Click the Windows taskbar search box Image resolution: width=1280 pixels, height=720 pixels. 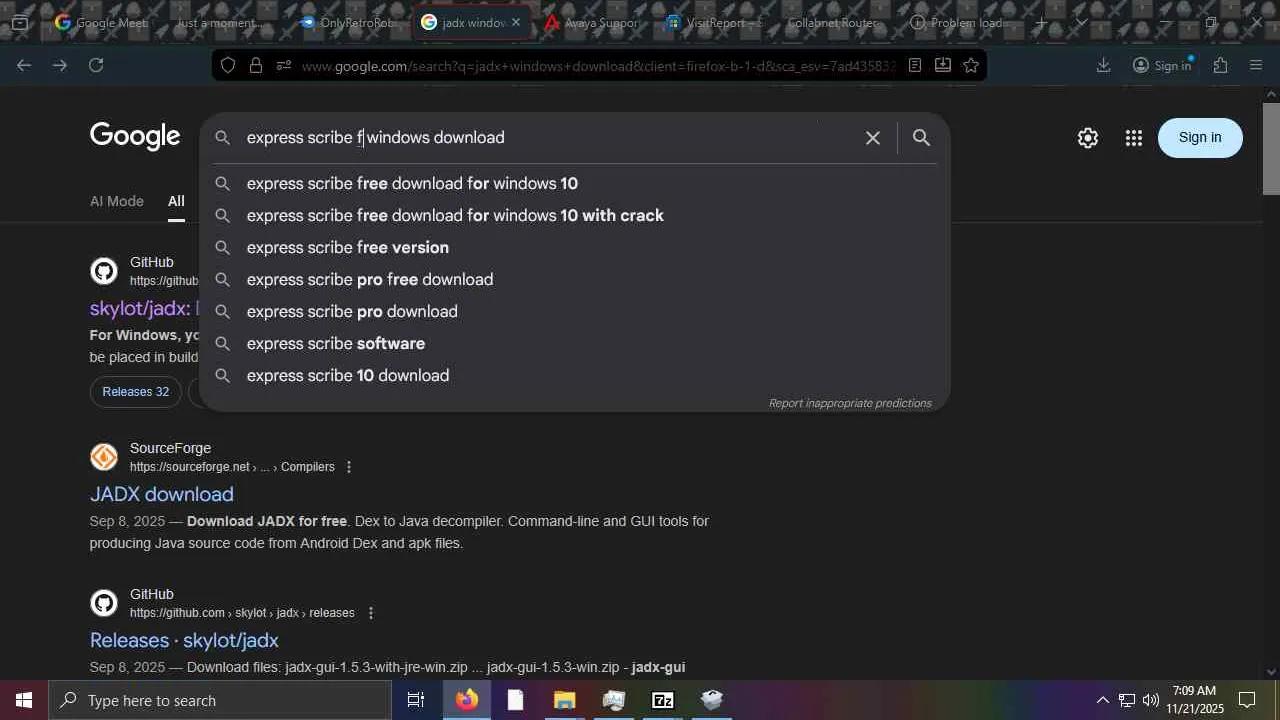coord(220,700)
